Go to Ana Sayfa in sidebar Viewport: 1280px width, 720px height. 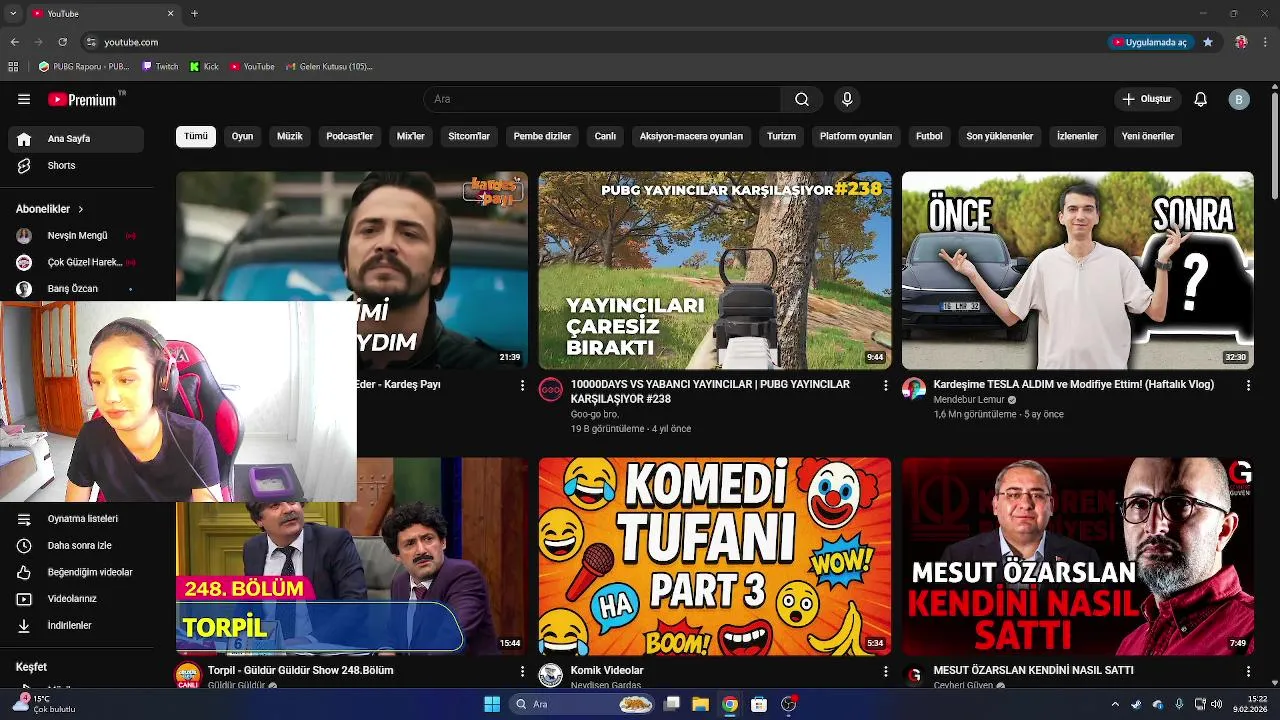click(76, 139)
